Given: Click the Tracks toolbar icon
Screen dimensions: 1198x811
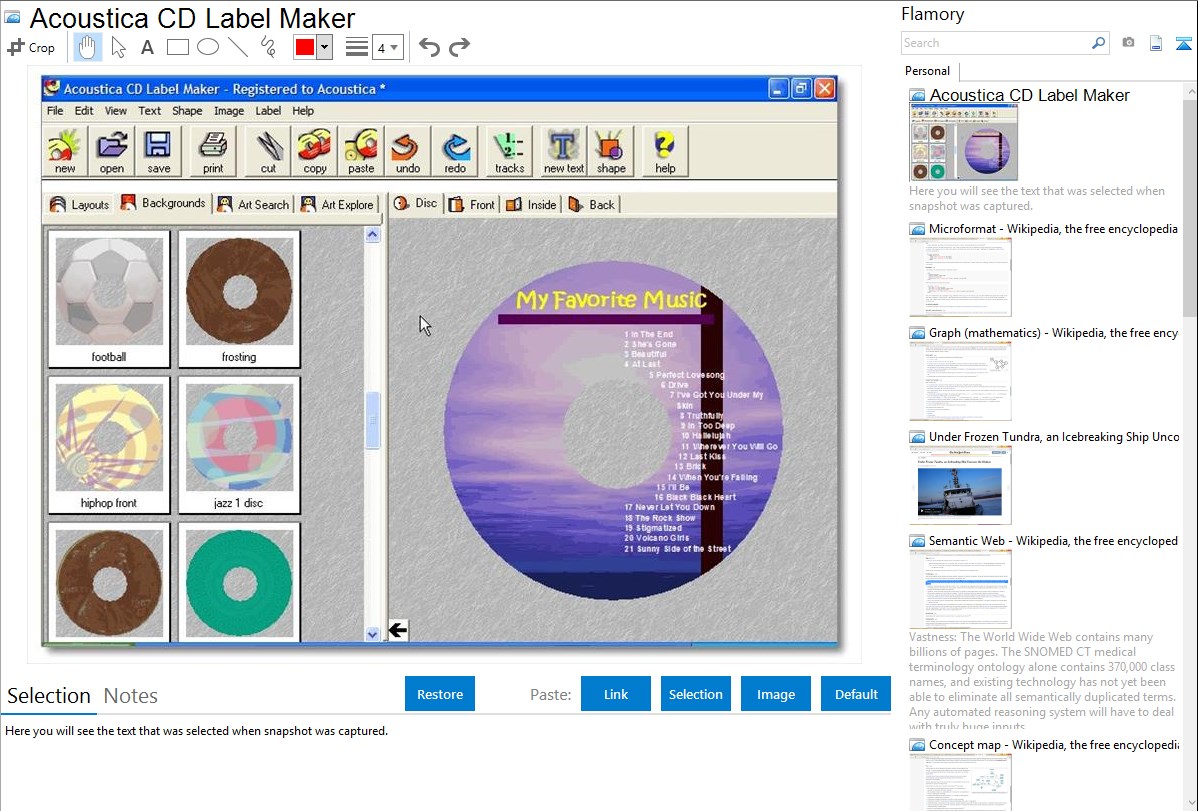Looking at the screenshot, I should point(510,151).
